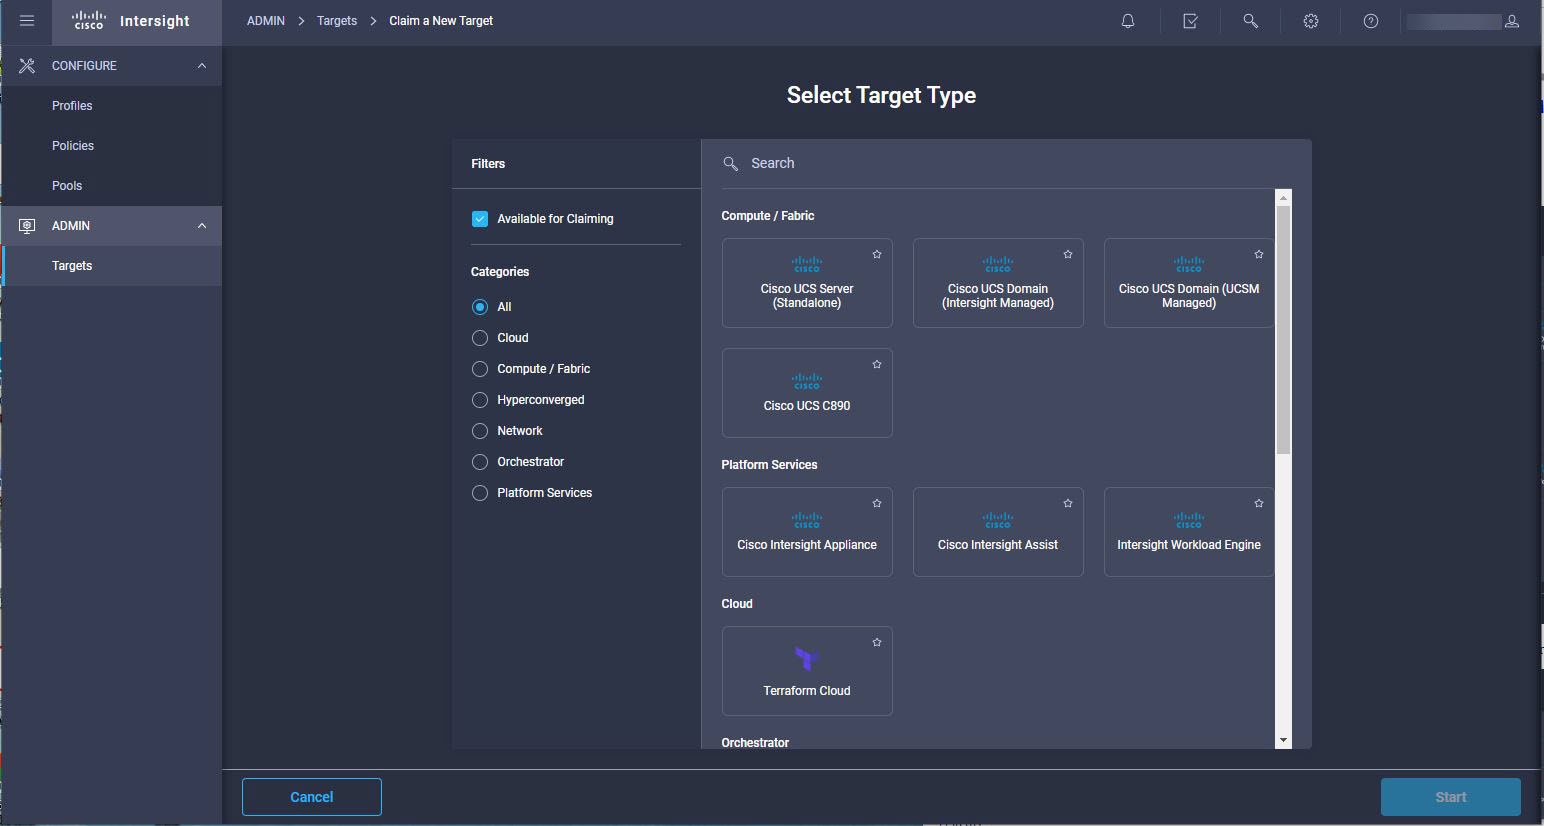Uncheck Available for Claiming filter

pyautogui.click(x=480, y=219)
